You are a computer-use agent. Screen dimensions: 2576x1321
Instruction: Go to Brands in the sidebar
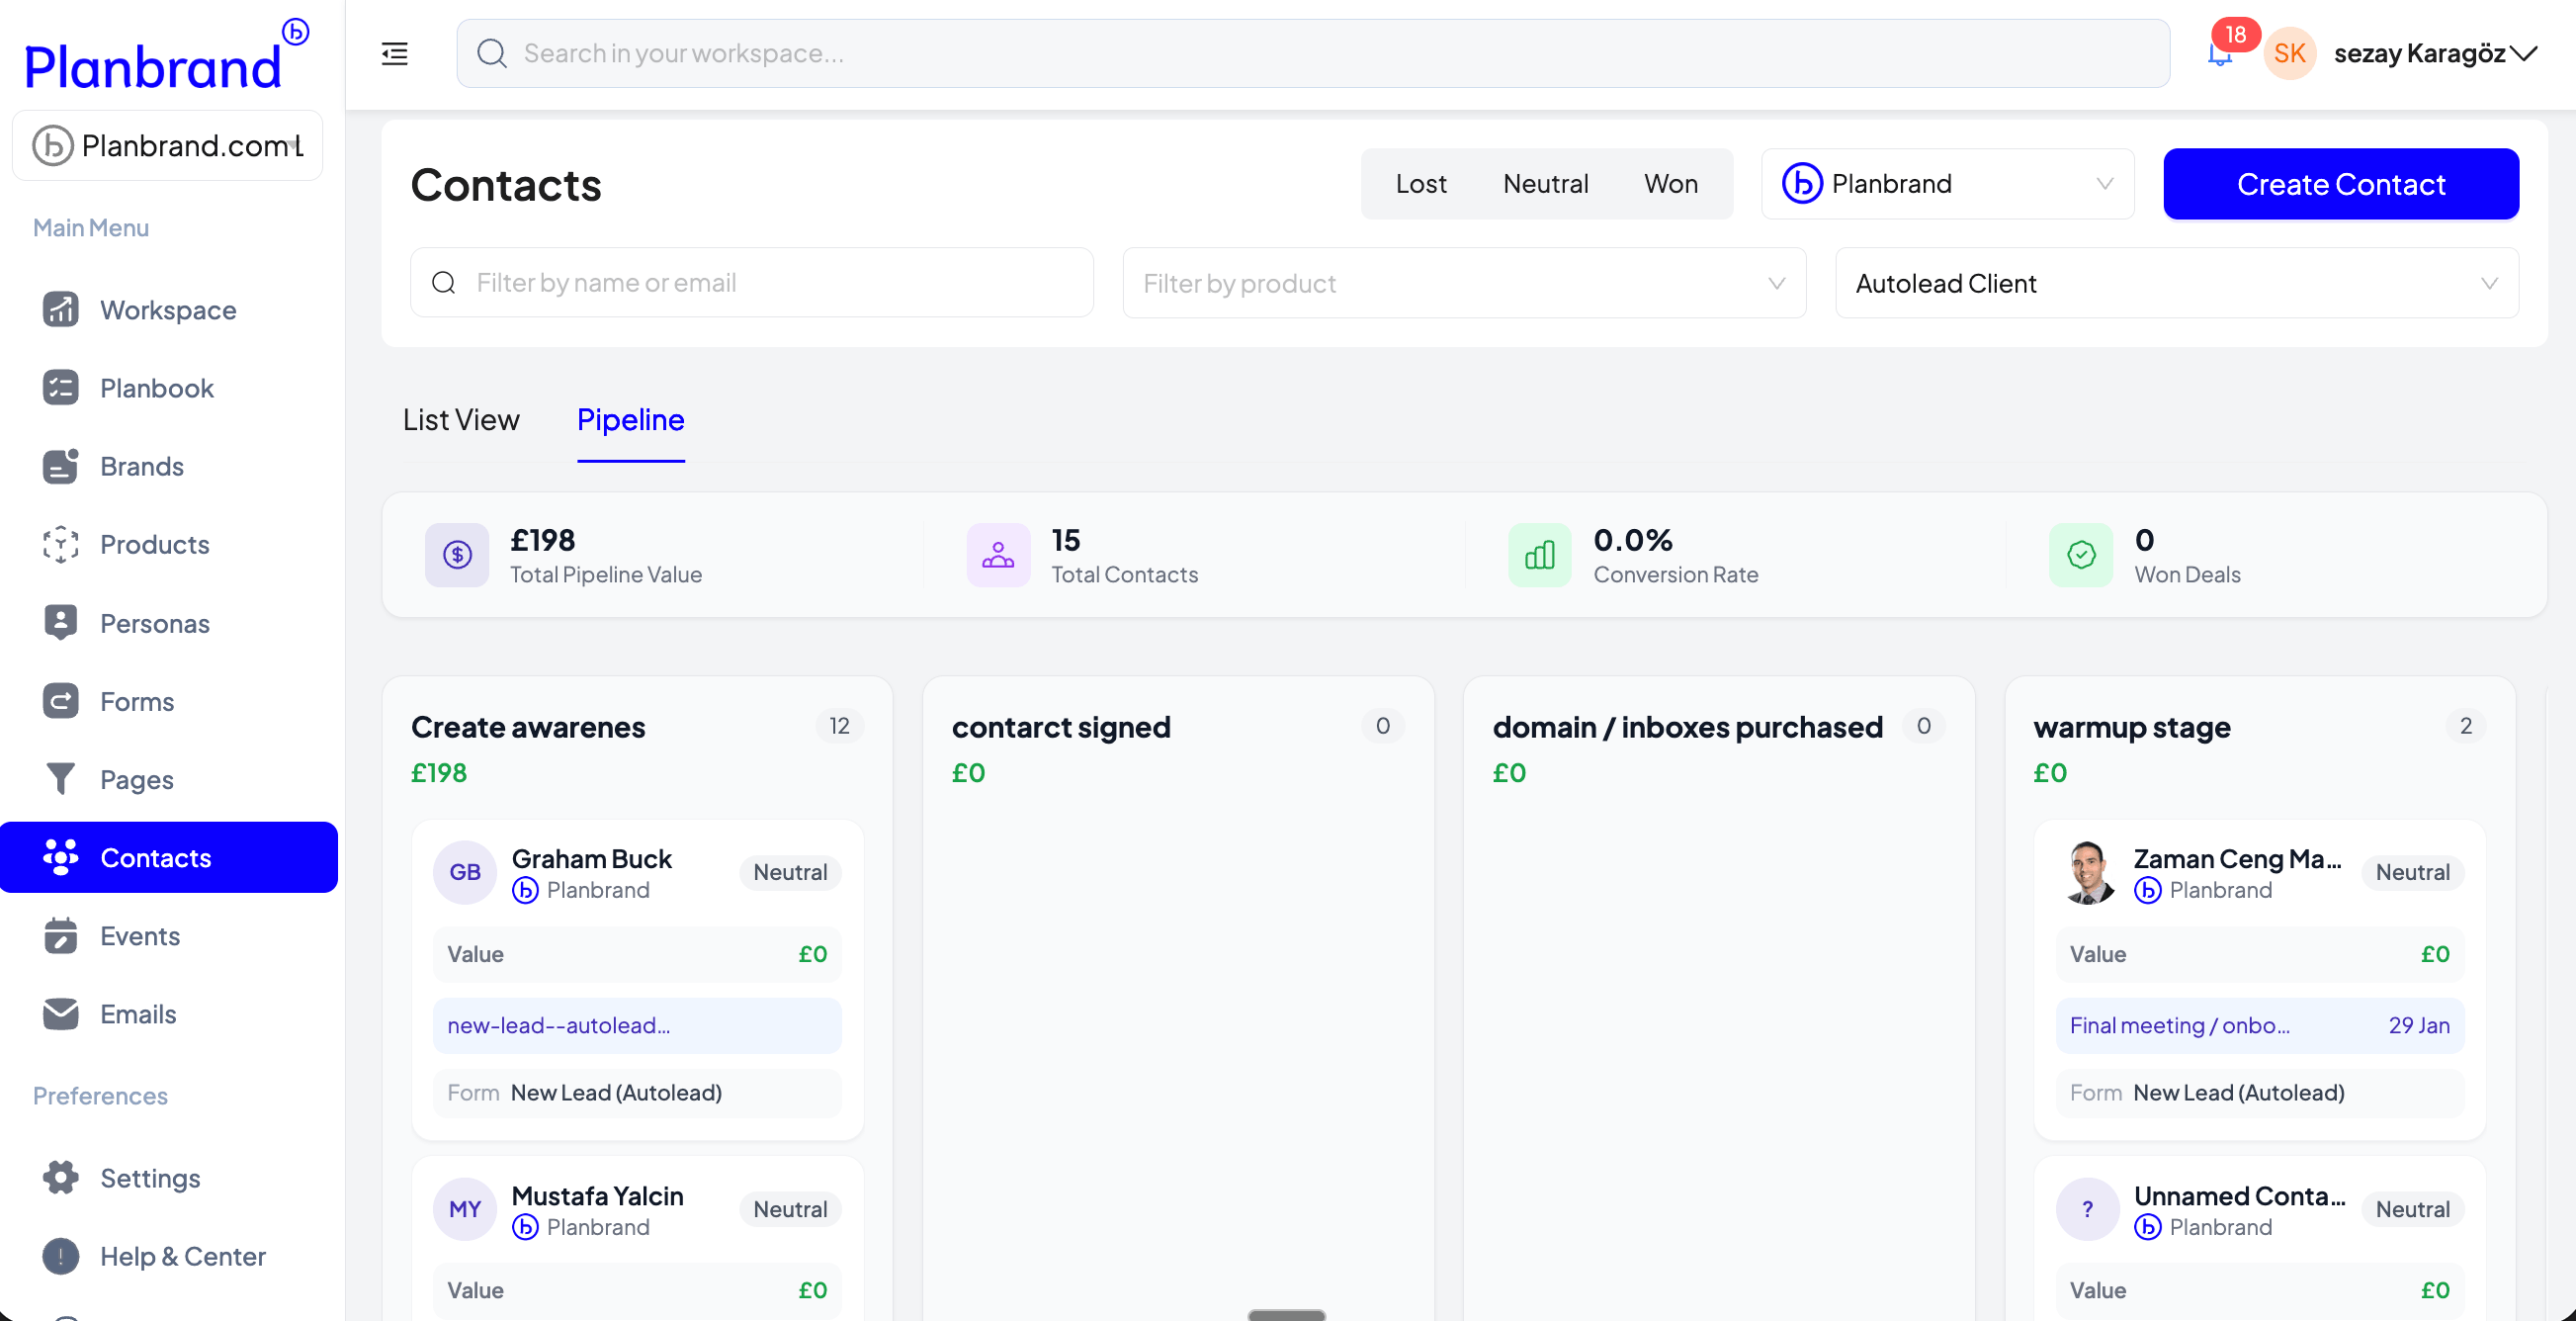coord(141,466)
